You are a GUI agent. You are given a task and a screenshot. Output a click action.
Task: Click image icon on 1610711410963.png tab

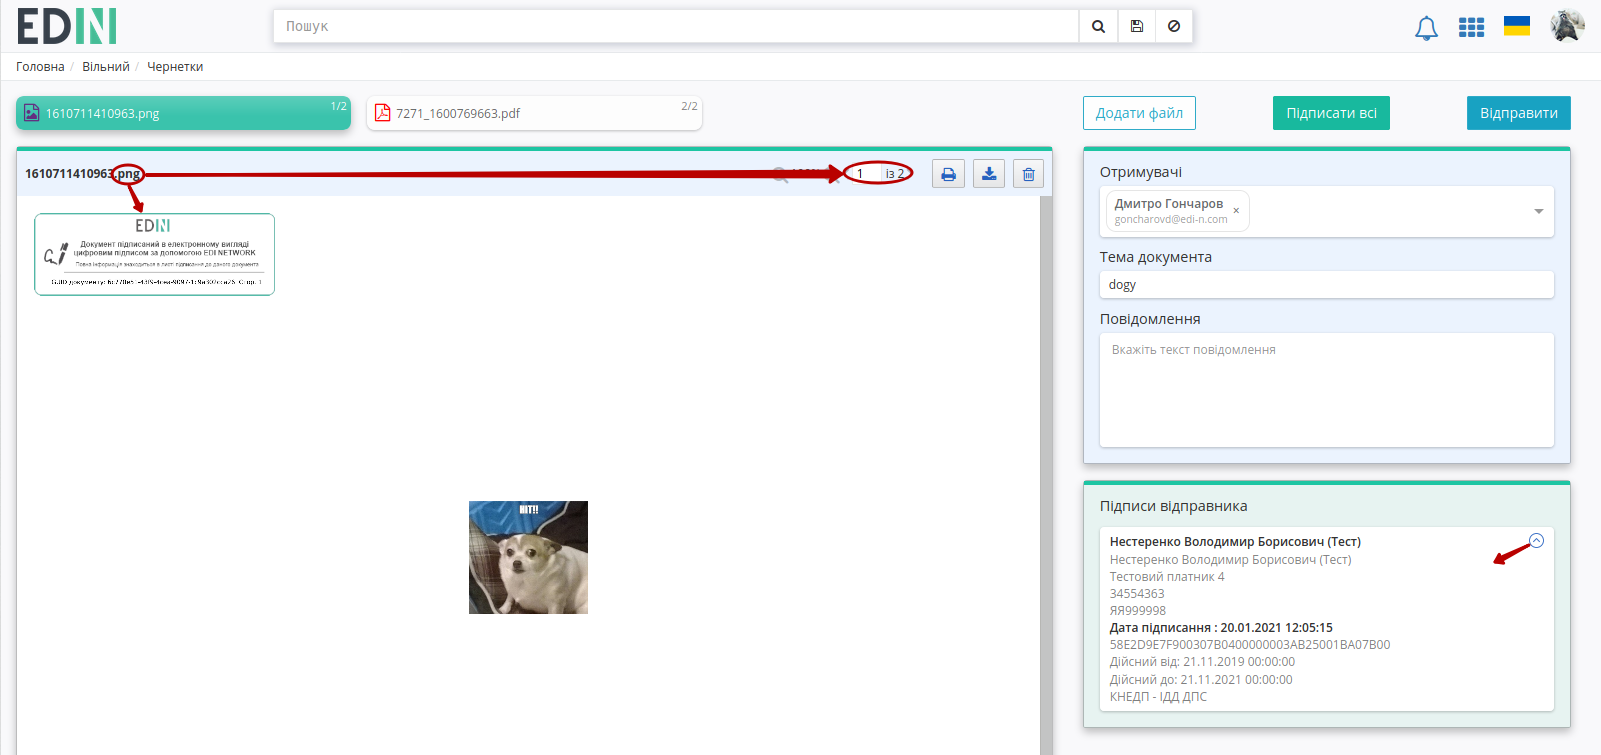[32, 113]
